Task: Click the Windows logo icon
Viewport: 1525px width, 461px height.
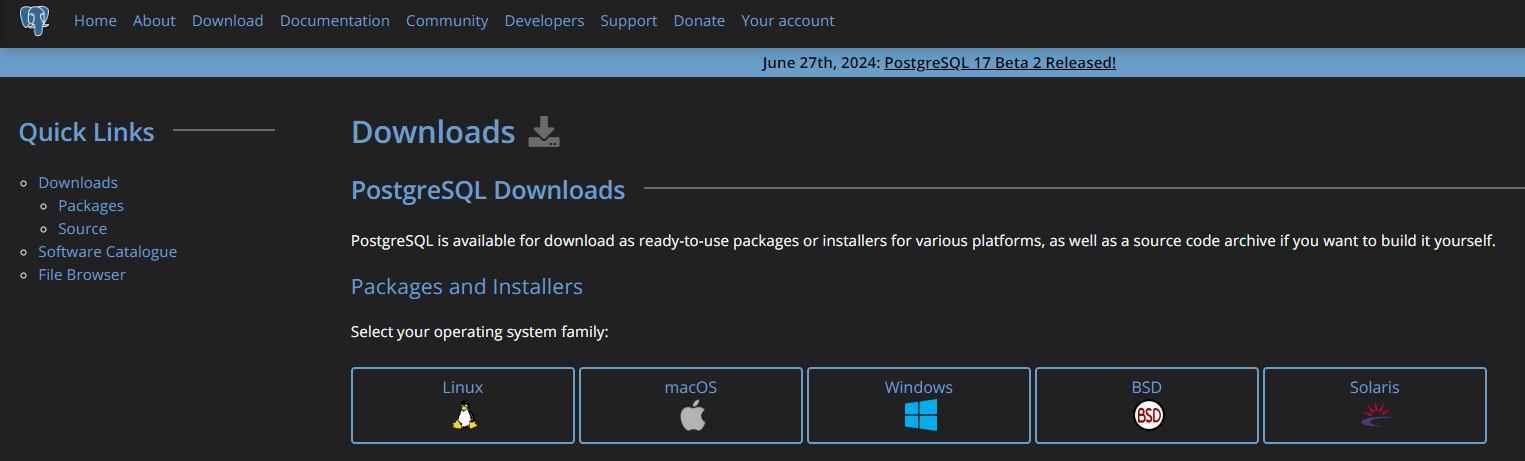Action: click(920, 415)
